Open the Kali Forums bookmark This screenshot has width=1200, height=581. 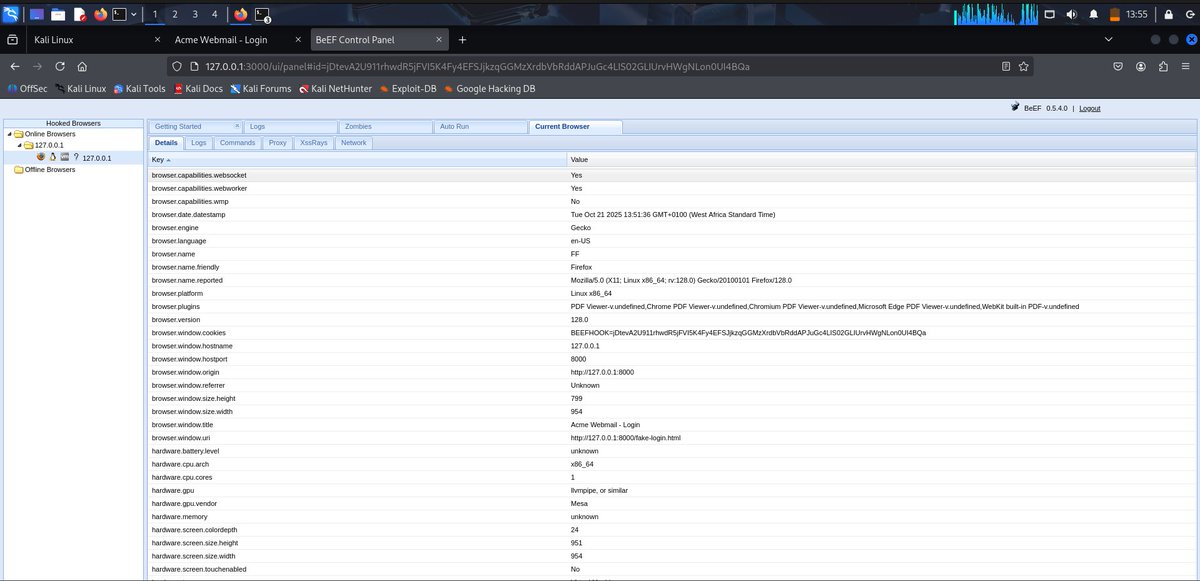tap(260, 88)
